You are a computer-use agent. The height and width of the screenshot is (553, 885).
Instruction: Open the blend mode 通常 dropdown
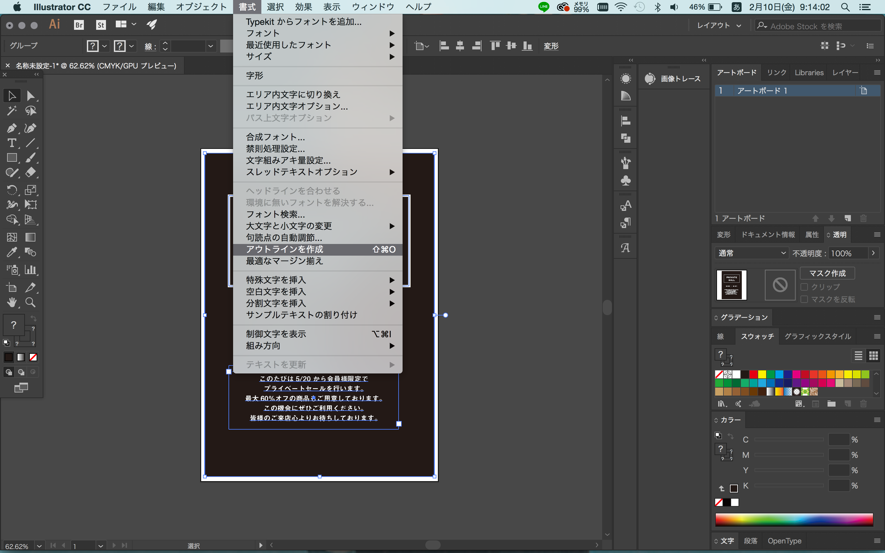[752, 254]
